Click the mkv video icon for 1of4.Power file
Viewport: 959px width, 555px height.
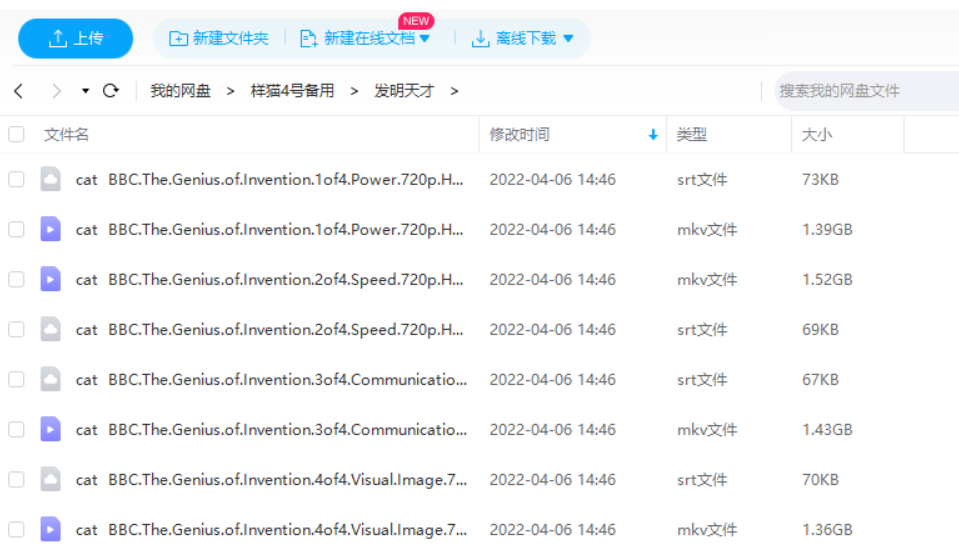[x=50, y=229]
